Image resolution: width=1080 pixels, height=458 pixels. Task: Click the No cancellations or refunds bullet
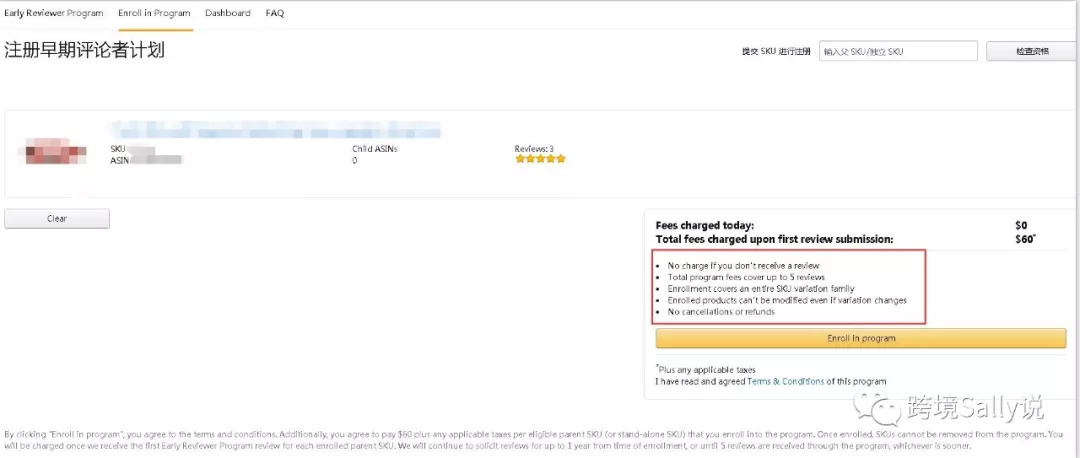coord(721,312)
